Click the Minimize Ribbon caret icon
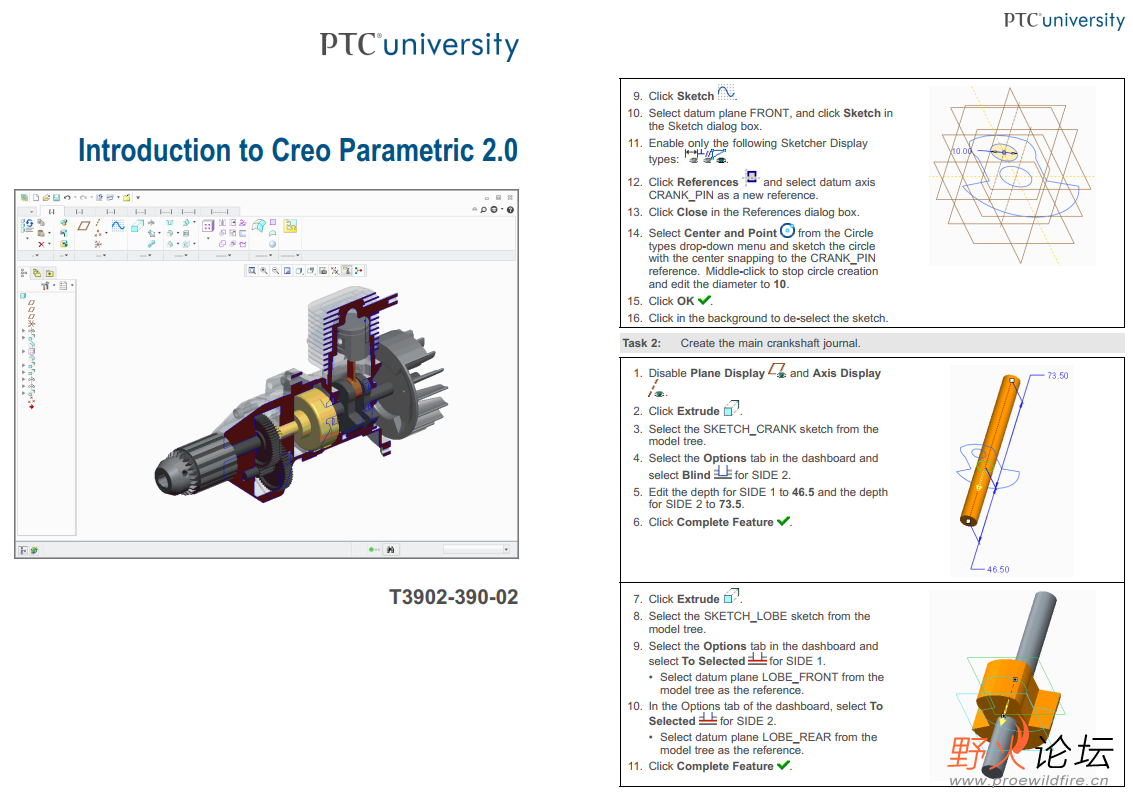This screenshot has height=797, width=1133. [475, 209]
